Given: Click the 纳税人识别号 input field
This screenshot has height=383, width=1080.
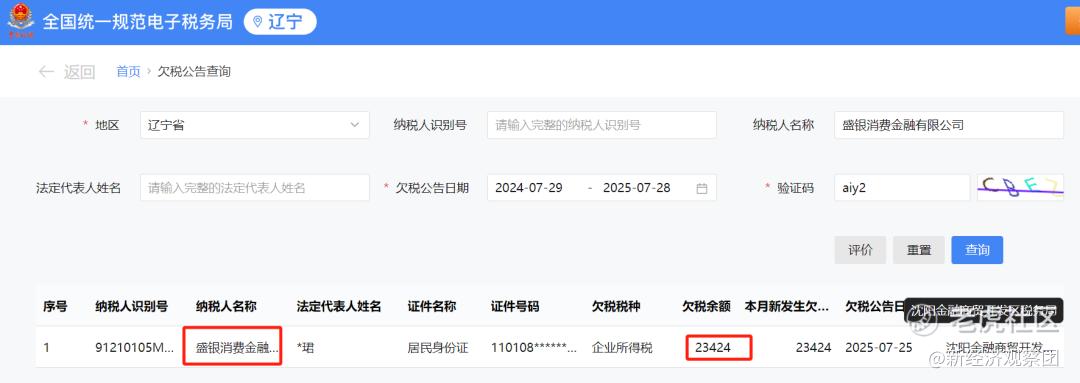Looking at the screenshot, I should tap(601, 125).
